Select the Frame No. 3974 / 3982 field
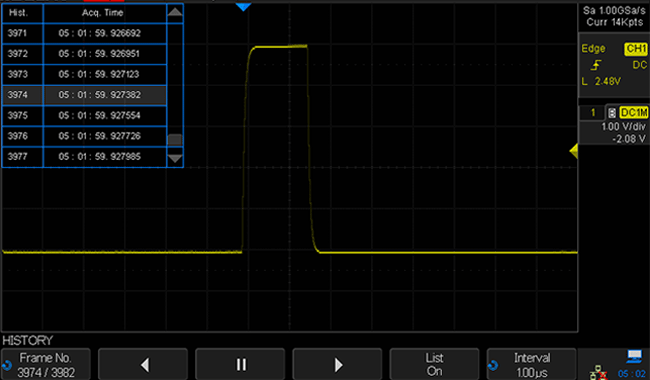Viewport: 650px width, 380px height. (x=46, y=365)
